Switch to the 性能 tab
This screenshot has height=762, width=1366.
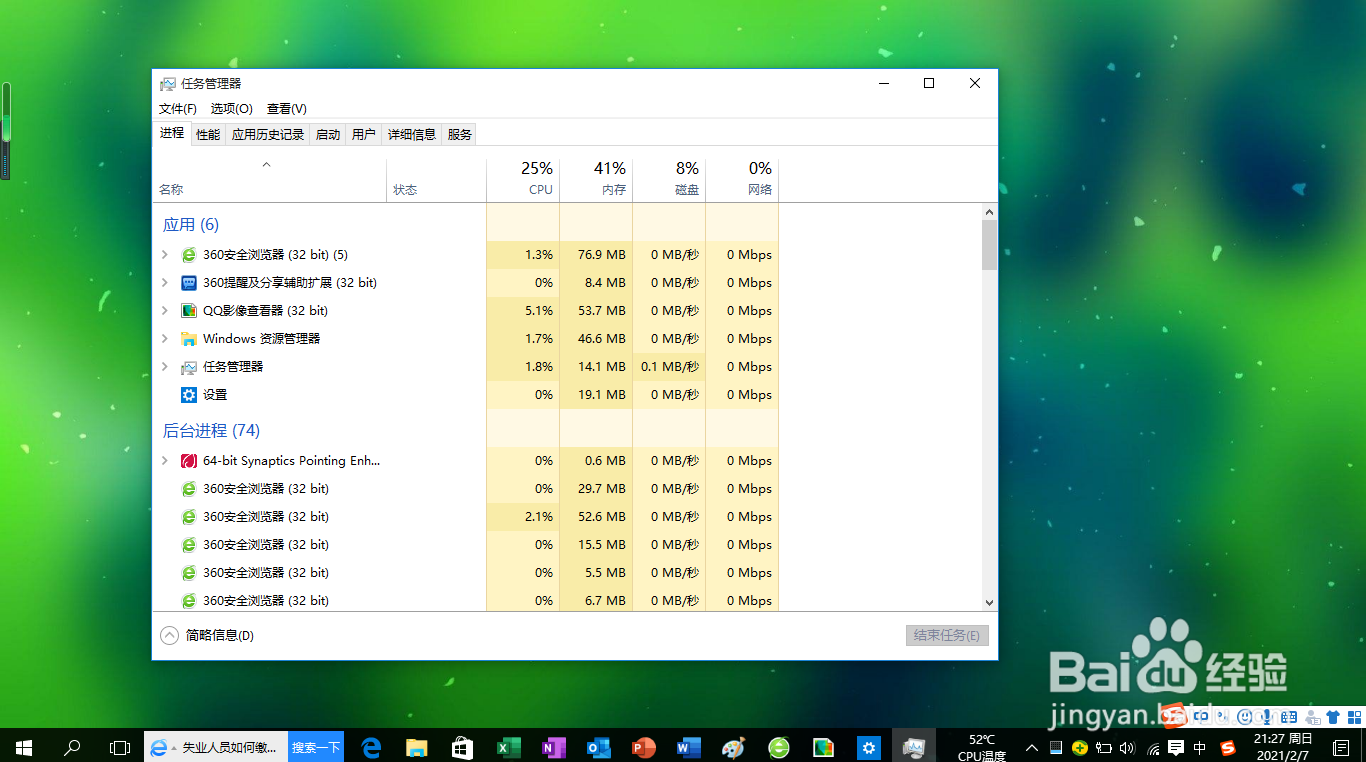[x=208, y=135]
